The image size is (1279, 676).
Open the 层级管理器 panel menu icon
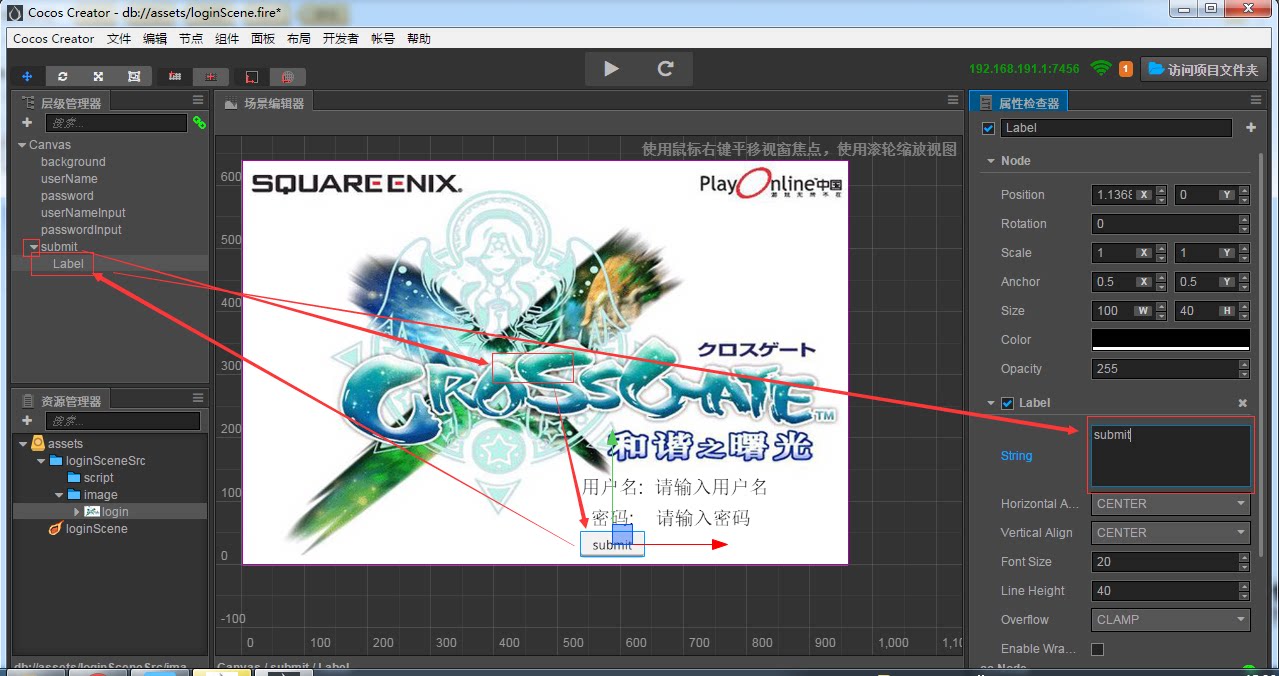point(198,100)
